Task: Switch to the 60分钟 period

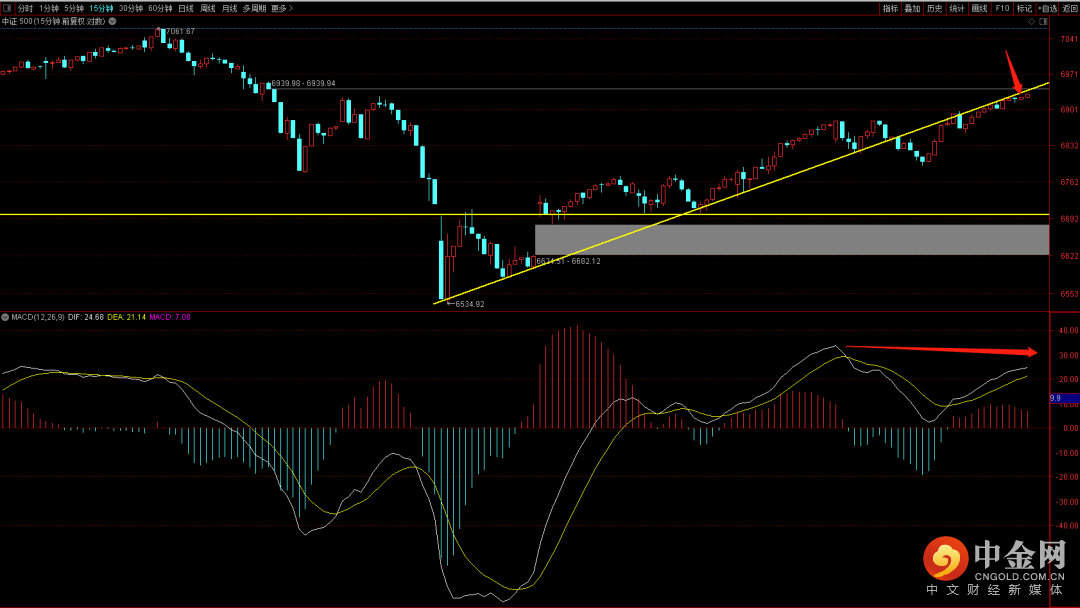Action: click(160, 8)
